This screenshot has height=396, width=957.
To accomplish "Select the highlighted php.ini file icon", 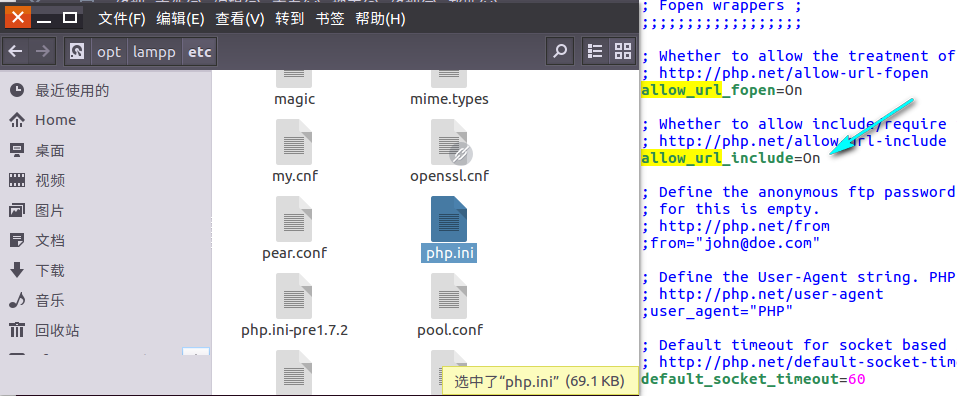I will (x=449, y=218).
